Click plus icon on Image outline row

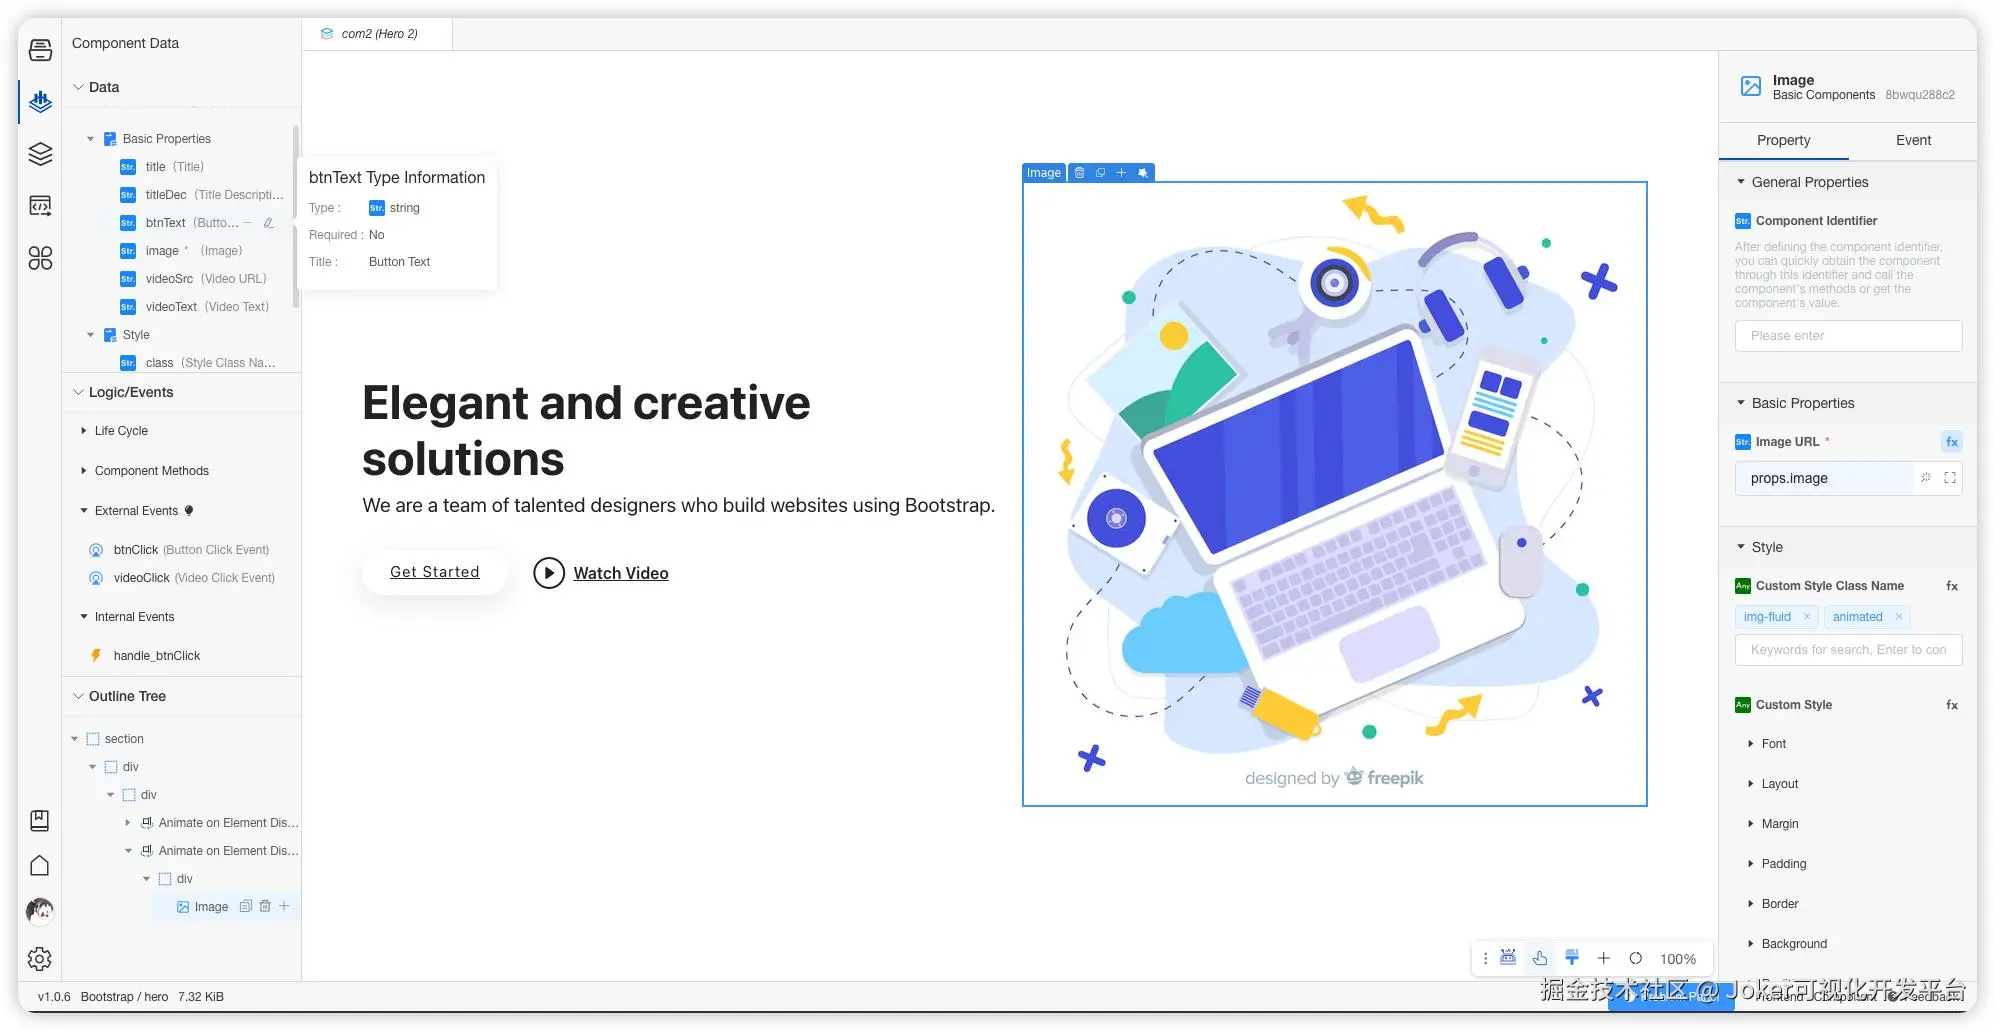tap(284, 906)
